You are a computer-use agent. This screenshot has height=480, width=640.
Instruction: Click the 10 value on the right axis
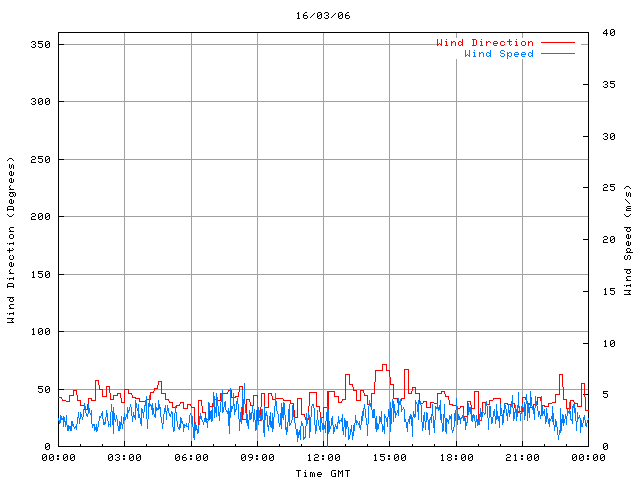pos(609,344)
